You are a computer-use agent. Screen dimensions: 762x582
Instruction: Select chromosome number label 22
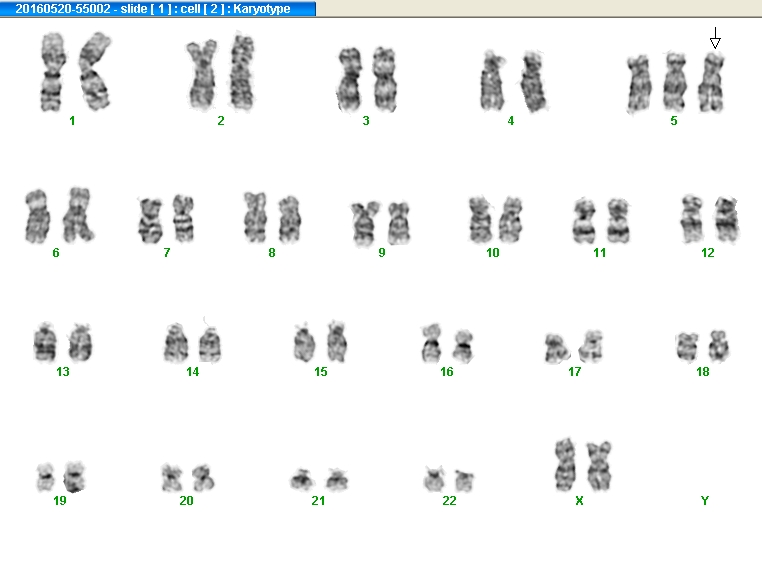tap(450, 501)
